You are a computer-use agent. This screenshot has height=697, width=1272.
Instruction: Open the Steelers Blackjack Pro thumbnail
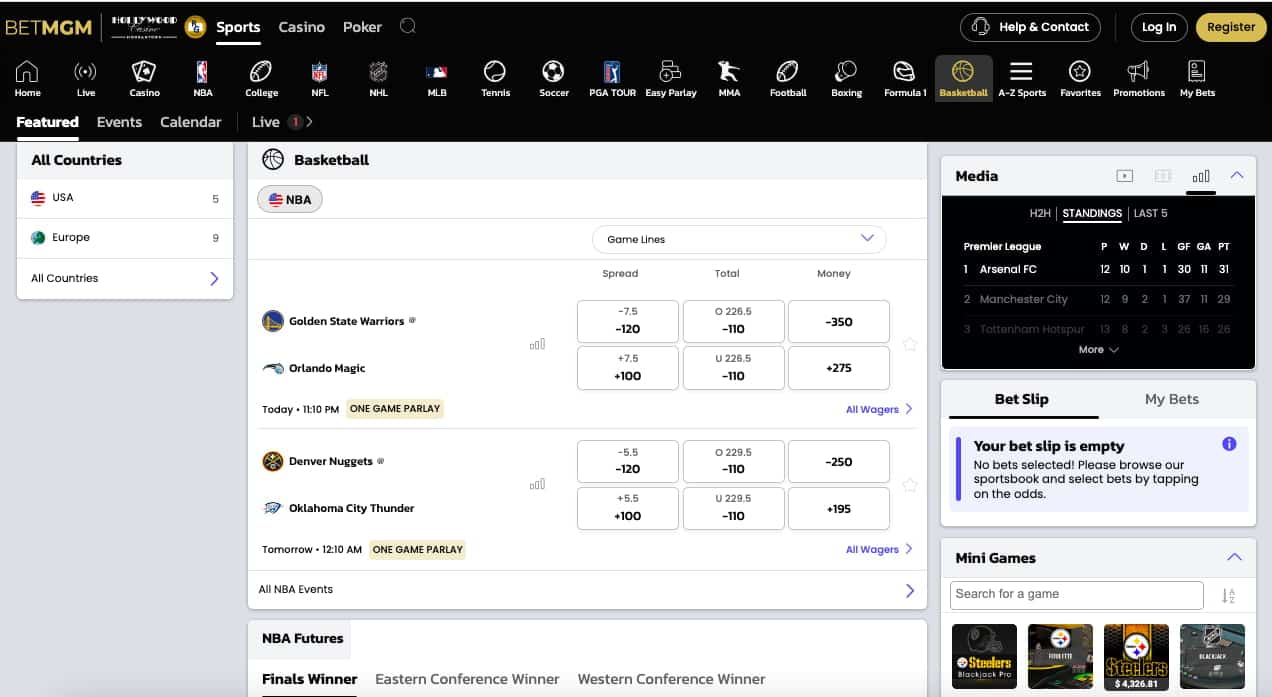(x=984, y=657)
